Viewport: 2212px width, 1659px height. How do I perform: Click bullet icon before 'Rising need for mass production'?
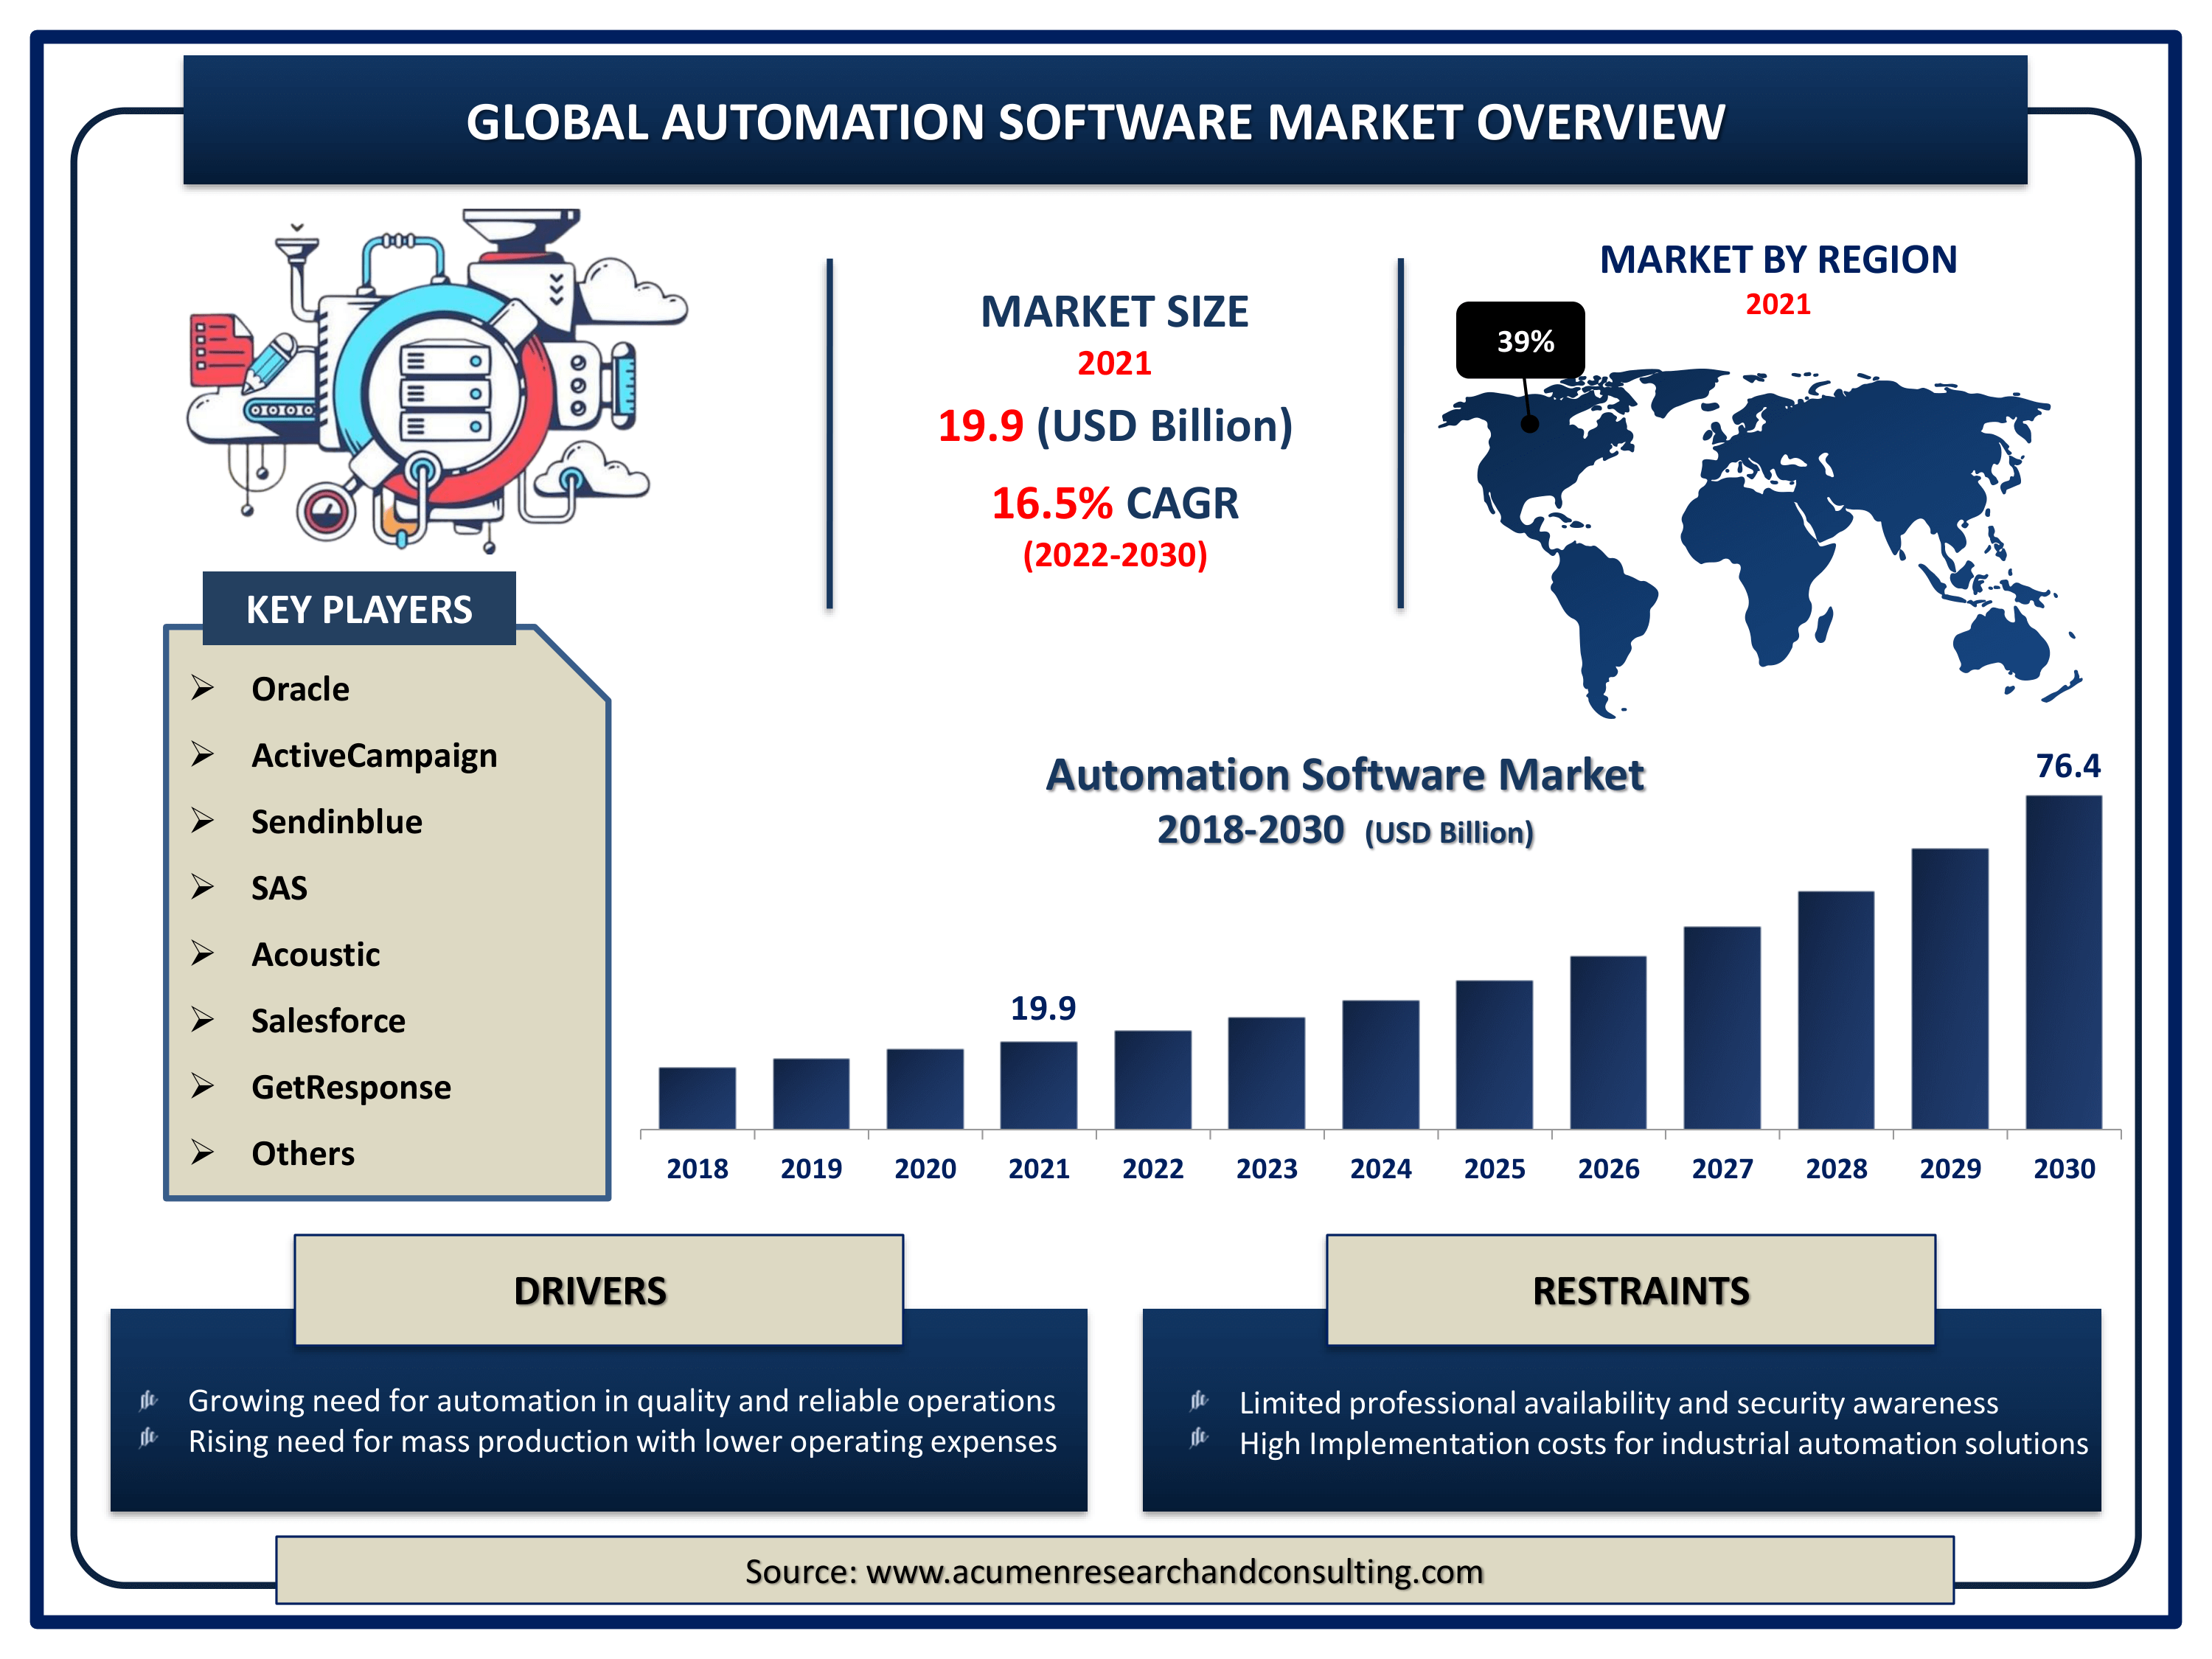tap(149, 1438)
